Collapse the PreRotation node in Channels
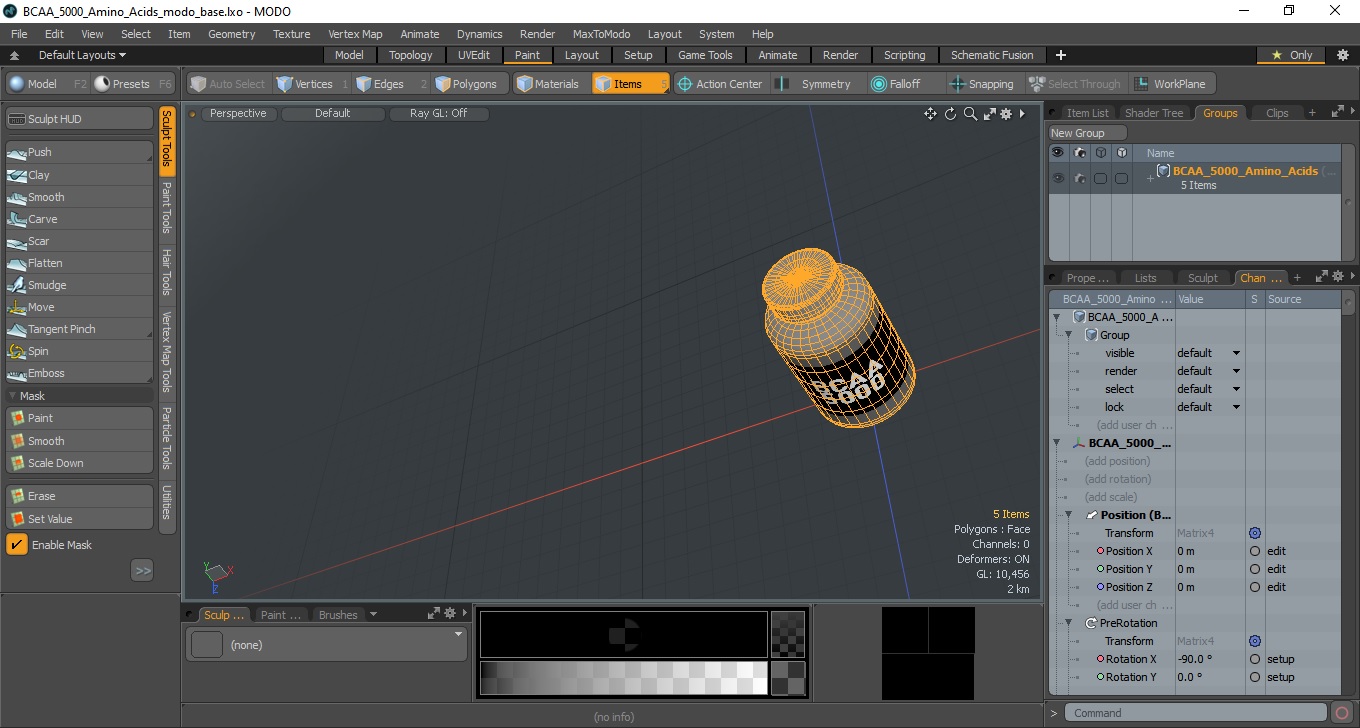 (1068, 623)
